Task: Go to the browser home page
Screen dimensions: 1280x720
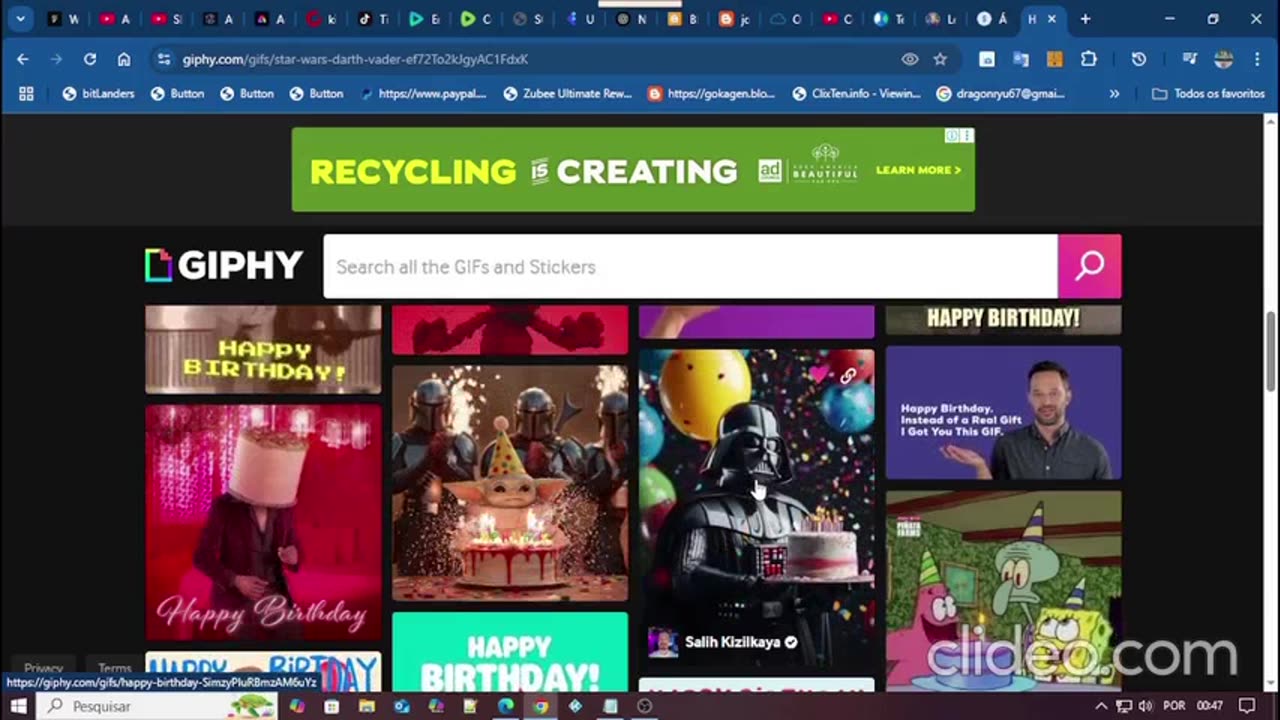Action: [124, 59]
